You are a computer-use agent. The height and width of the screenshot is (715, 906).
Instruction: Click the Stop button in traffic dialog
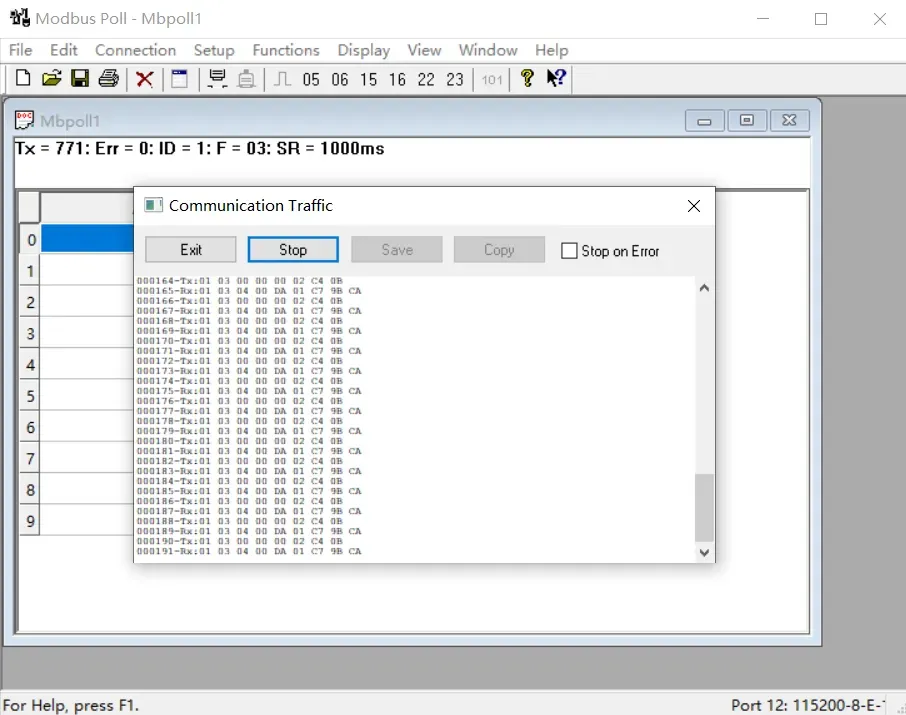point(293,250)
